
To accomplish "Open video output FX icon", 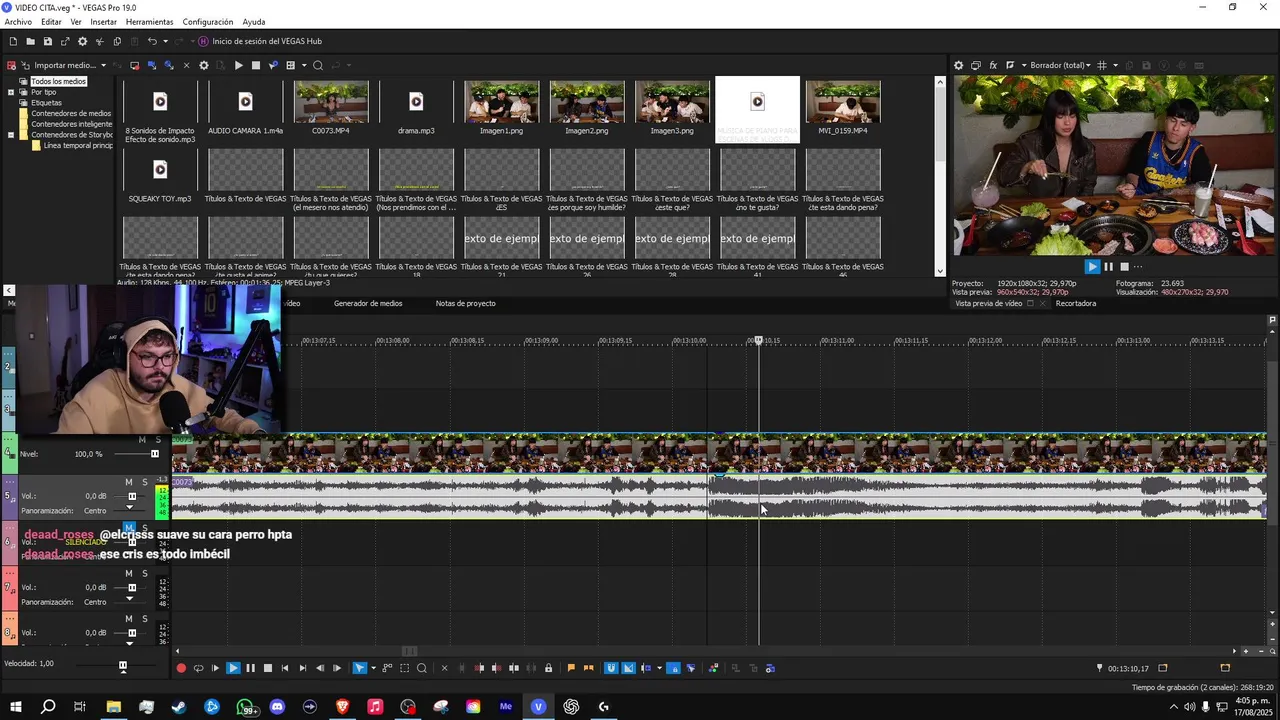I will tap(993, 65).
